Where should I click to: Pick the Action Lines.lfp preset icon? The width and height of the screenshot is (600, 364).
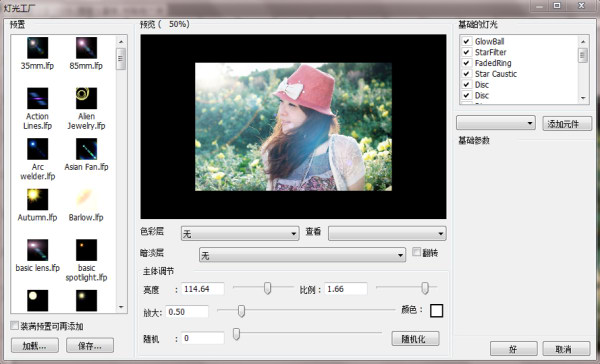(38, 98)
